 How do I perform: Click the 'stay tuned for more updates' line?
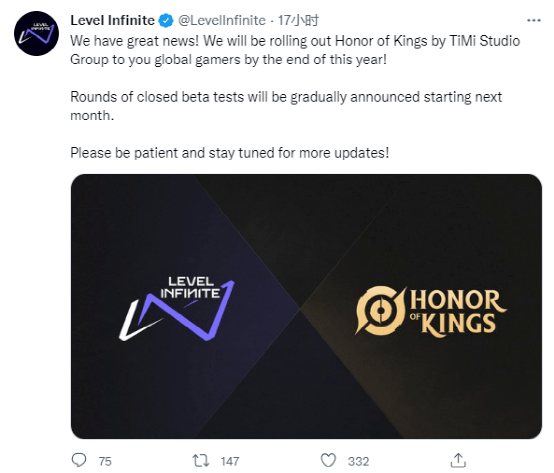[230, 153]
